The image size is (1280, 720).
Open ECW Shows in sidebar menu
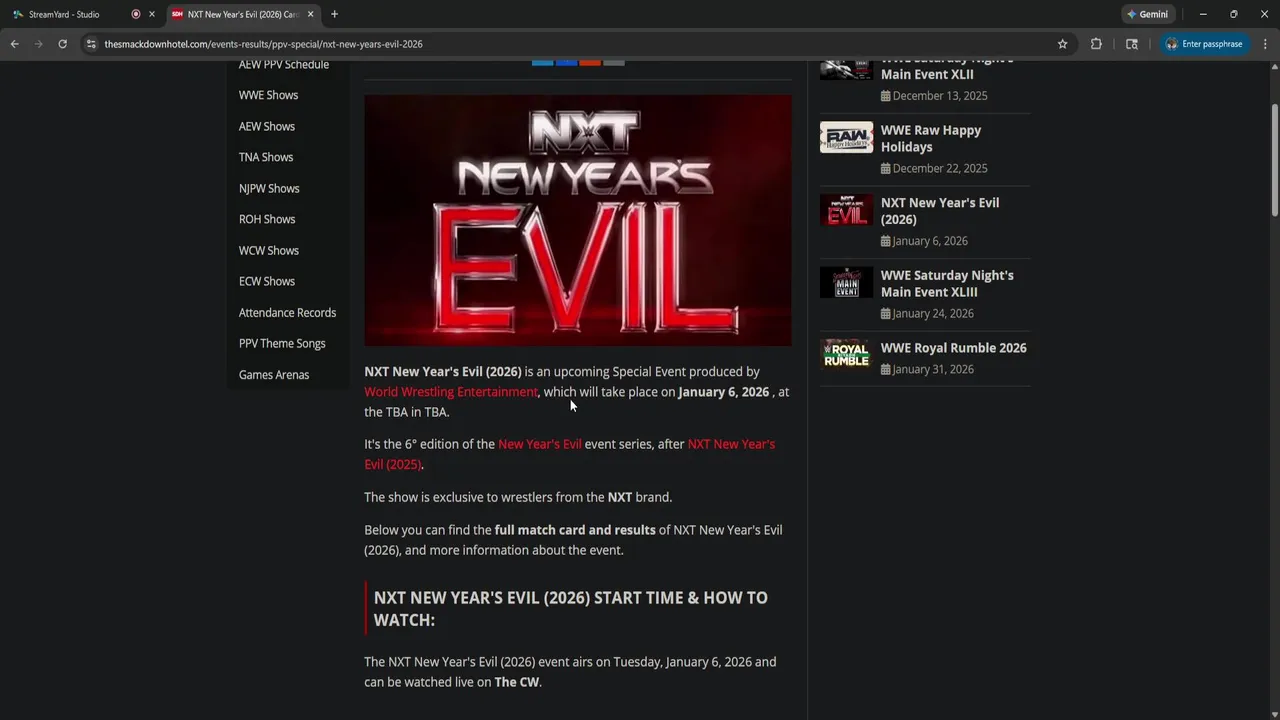point(267,281)
